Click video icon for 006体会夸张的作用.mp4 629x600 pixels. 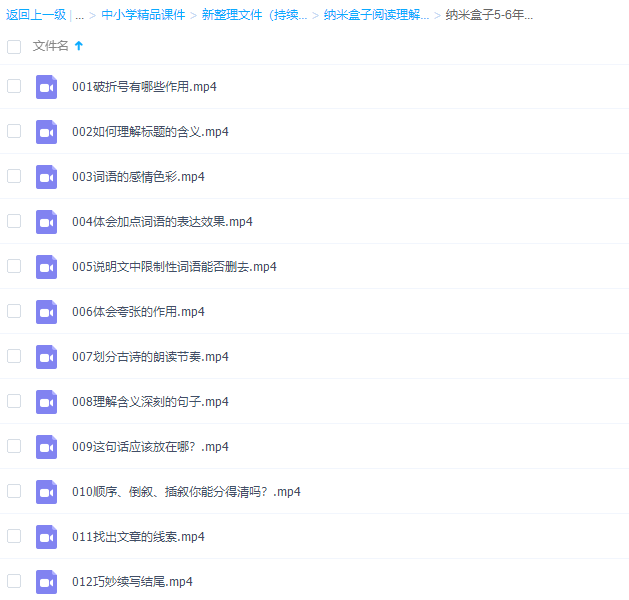point(46,312)
